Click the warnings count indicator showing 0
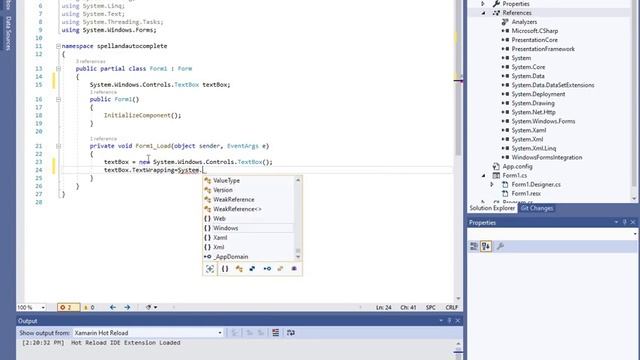The width and height of the screenshot is (640, 360). point(89,307)
